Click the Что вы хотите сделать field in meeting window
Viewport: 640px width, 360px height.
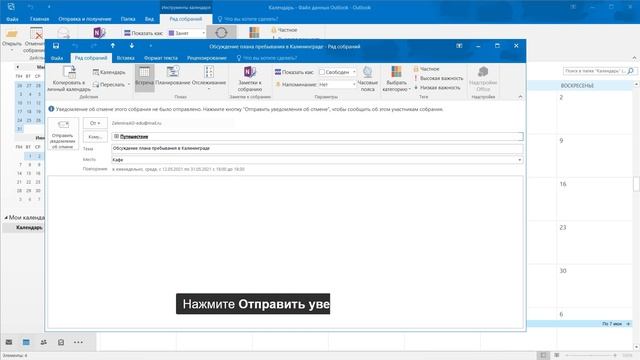[x=269, y=58]
